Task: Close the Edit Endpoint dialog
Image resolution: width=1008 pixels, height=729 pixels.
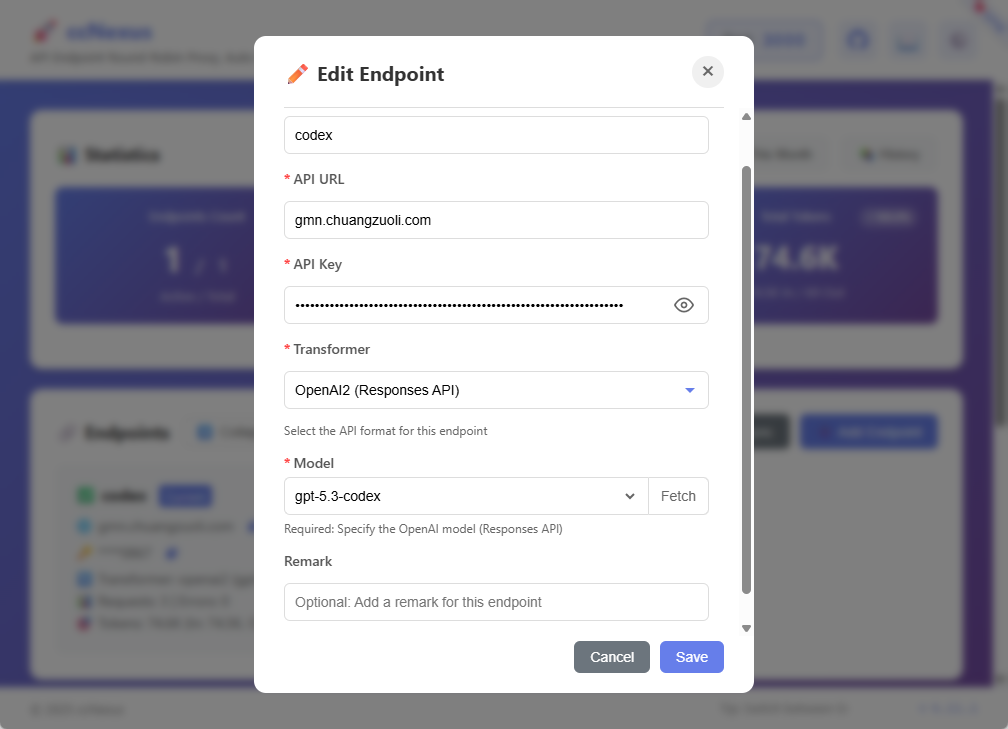Action: point(707,71)
